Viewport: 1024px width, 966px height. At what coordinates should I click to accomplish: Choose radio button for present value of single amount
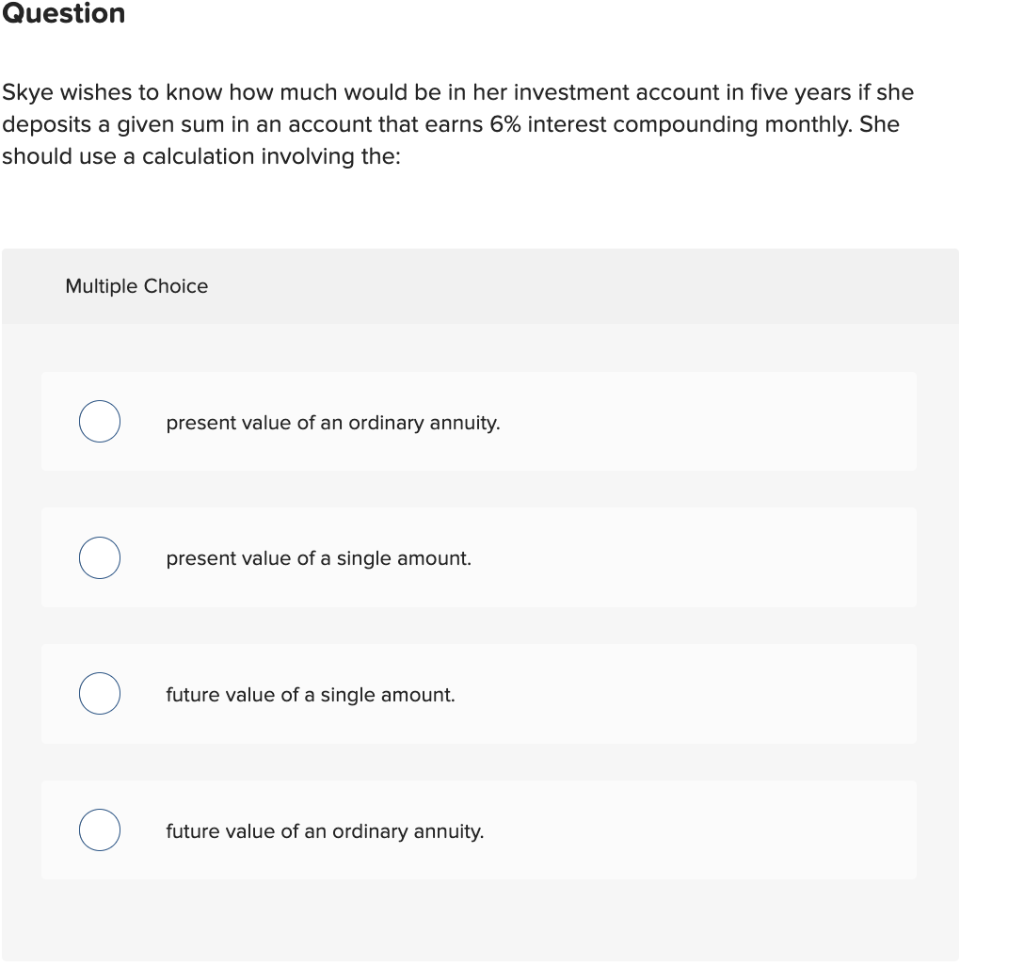[x=100, y=558]
